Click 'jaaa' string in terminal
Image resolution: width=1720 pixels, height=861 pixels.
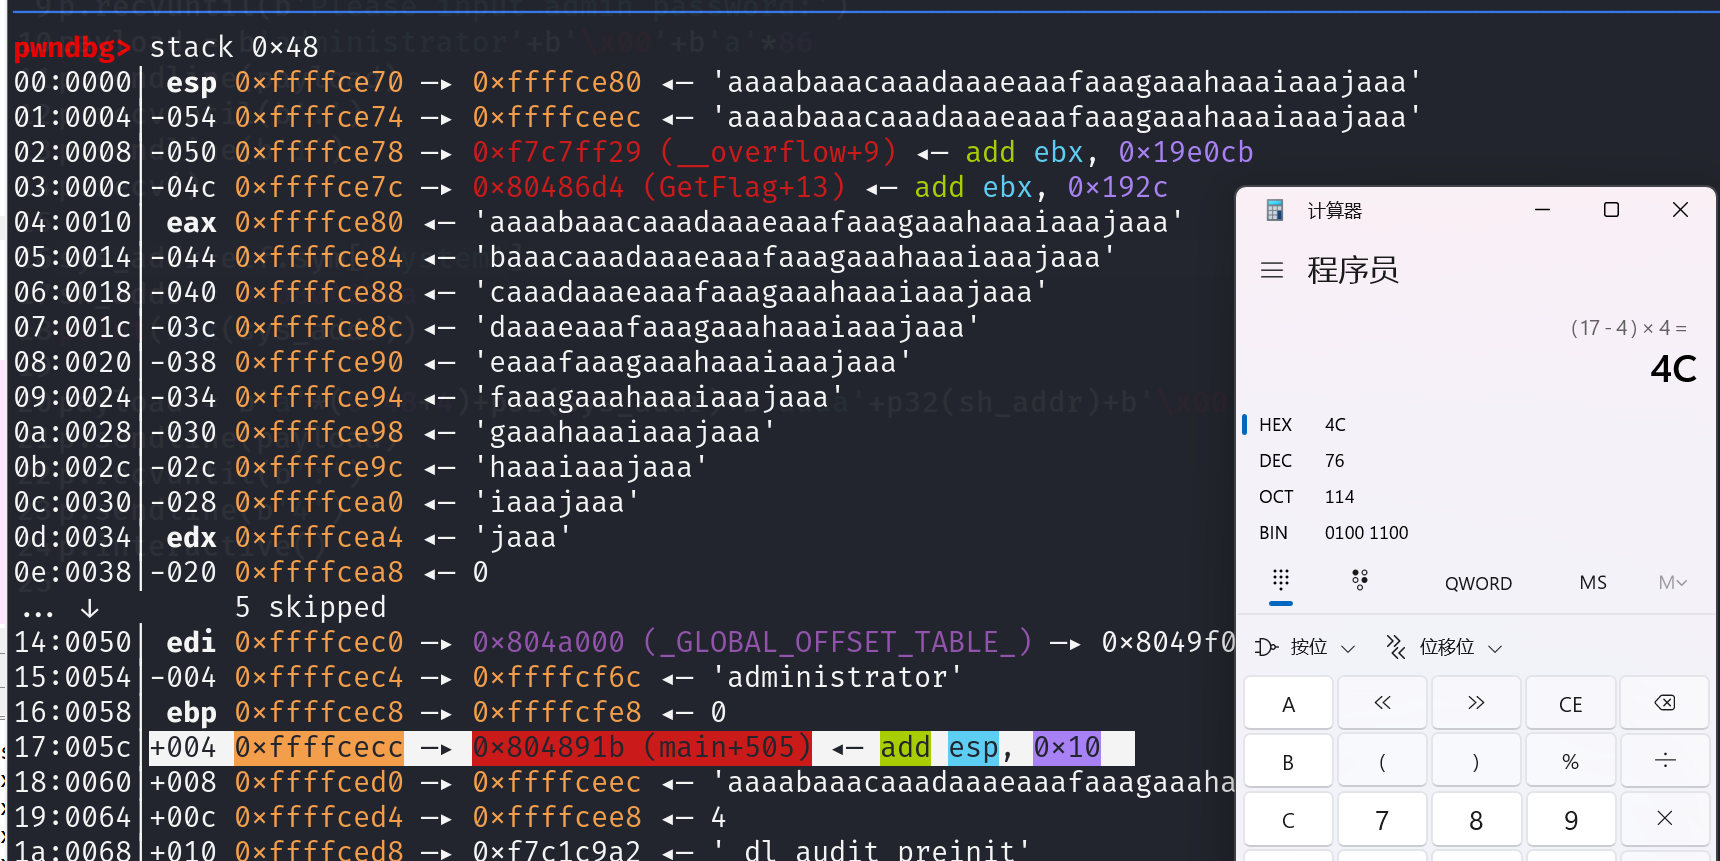522,537
